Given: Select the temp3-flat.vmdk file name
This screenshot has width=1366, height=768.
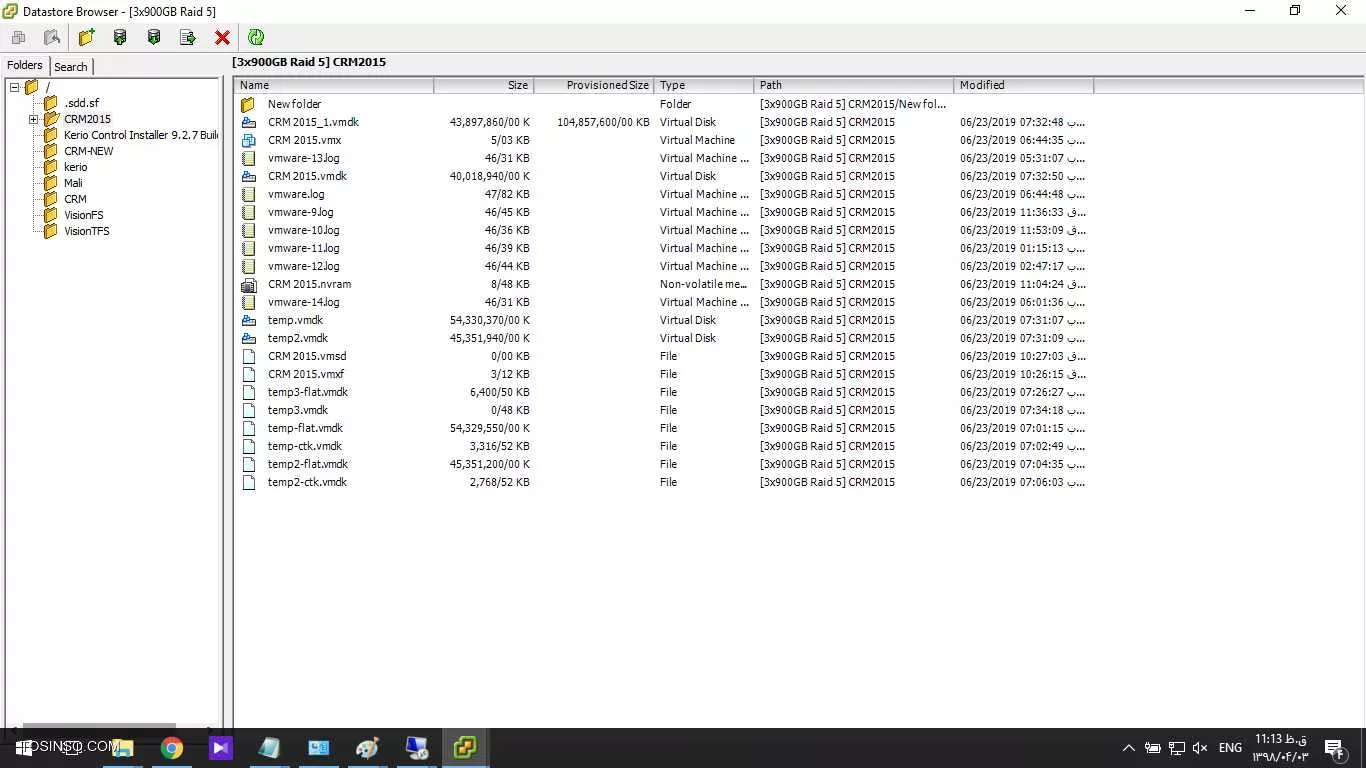Looking at the screenshot, I should 308,392.
